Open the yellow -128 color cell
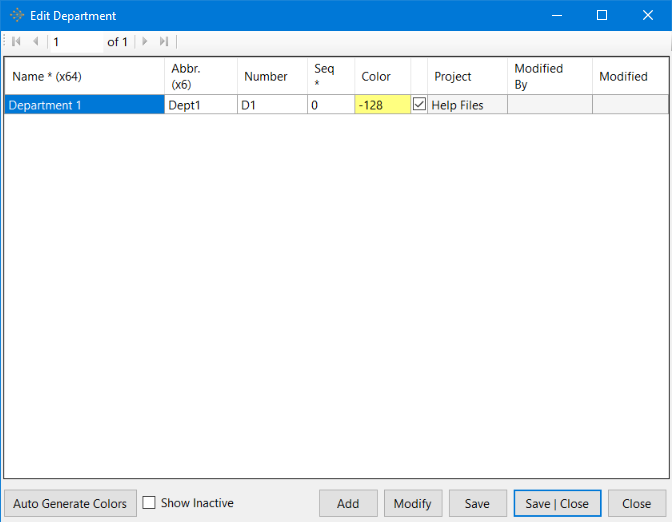The image size is (672, 522). coord(382,105)
